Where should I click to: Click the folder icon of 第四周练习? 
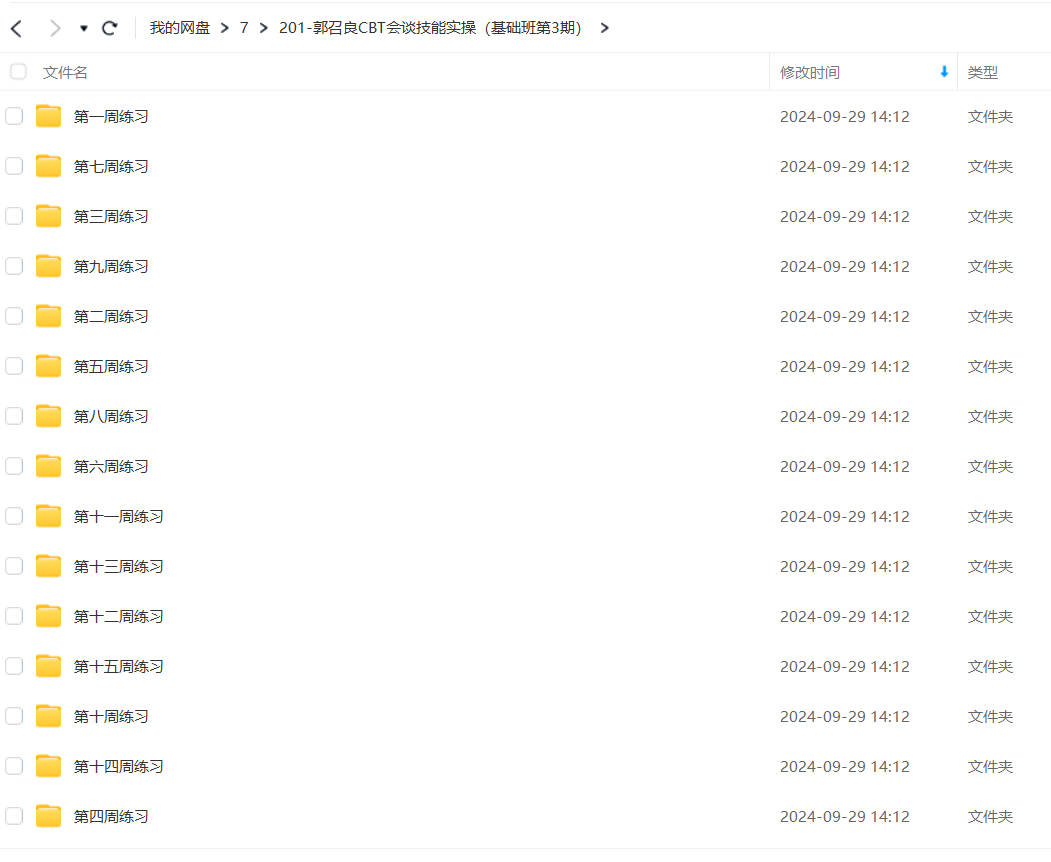pyautogui.click(x=48, y=816)
